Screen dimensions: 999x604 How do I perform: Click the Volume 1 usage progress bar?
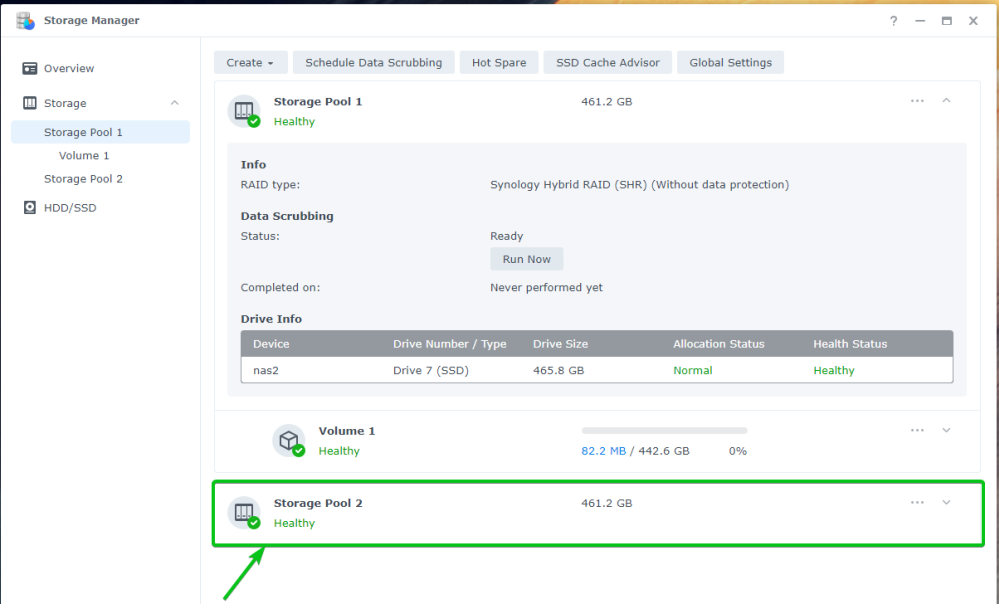(x=664, y=431)
